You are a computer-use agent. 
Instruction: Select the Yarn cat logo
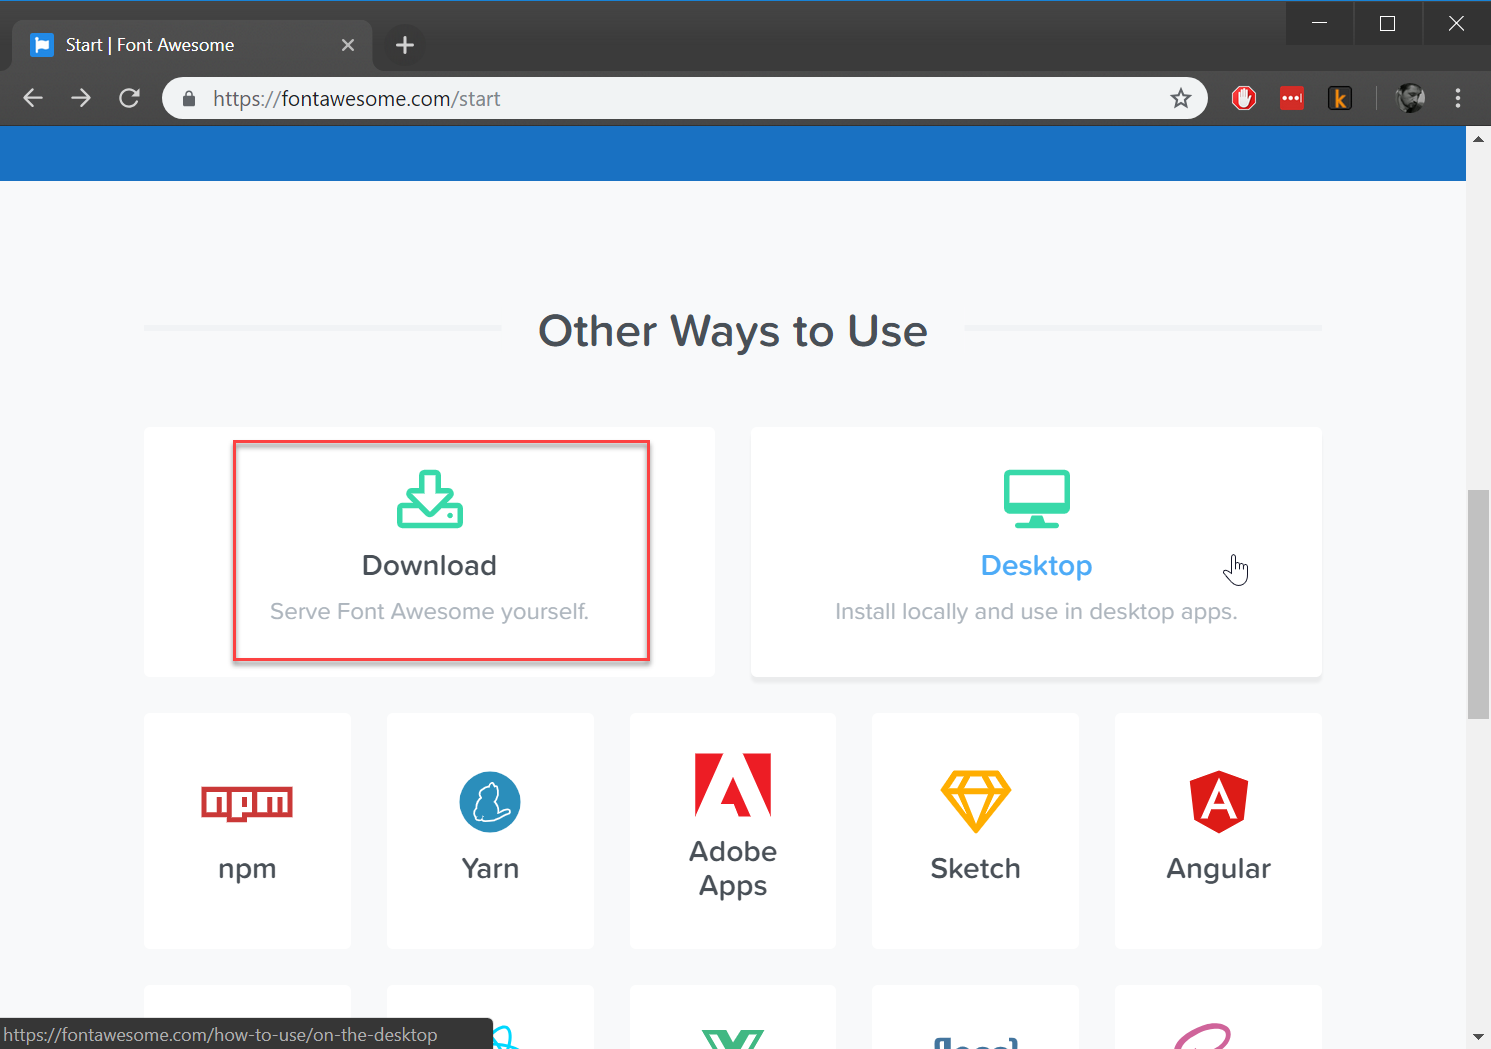(x=490, y=802)
